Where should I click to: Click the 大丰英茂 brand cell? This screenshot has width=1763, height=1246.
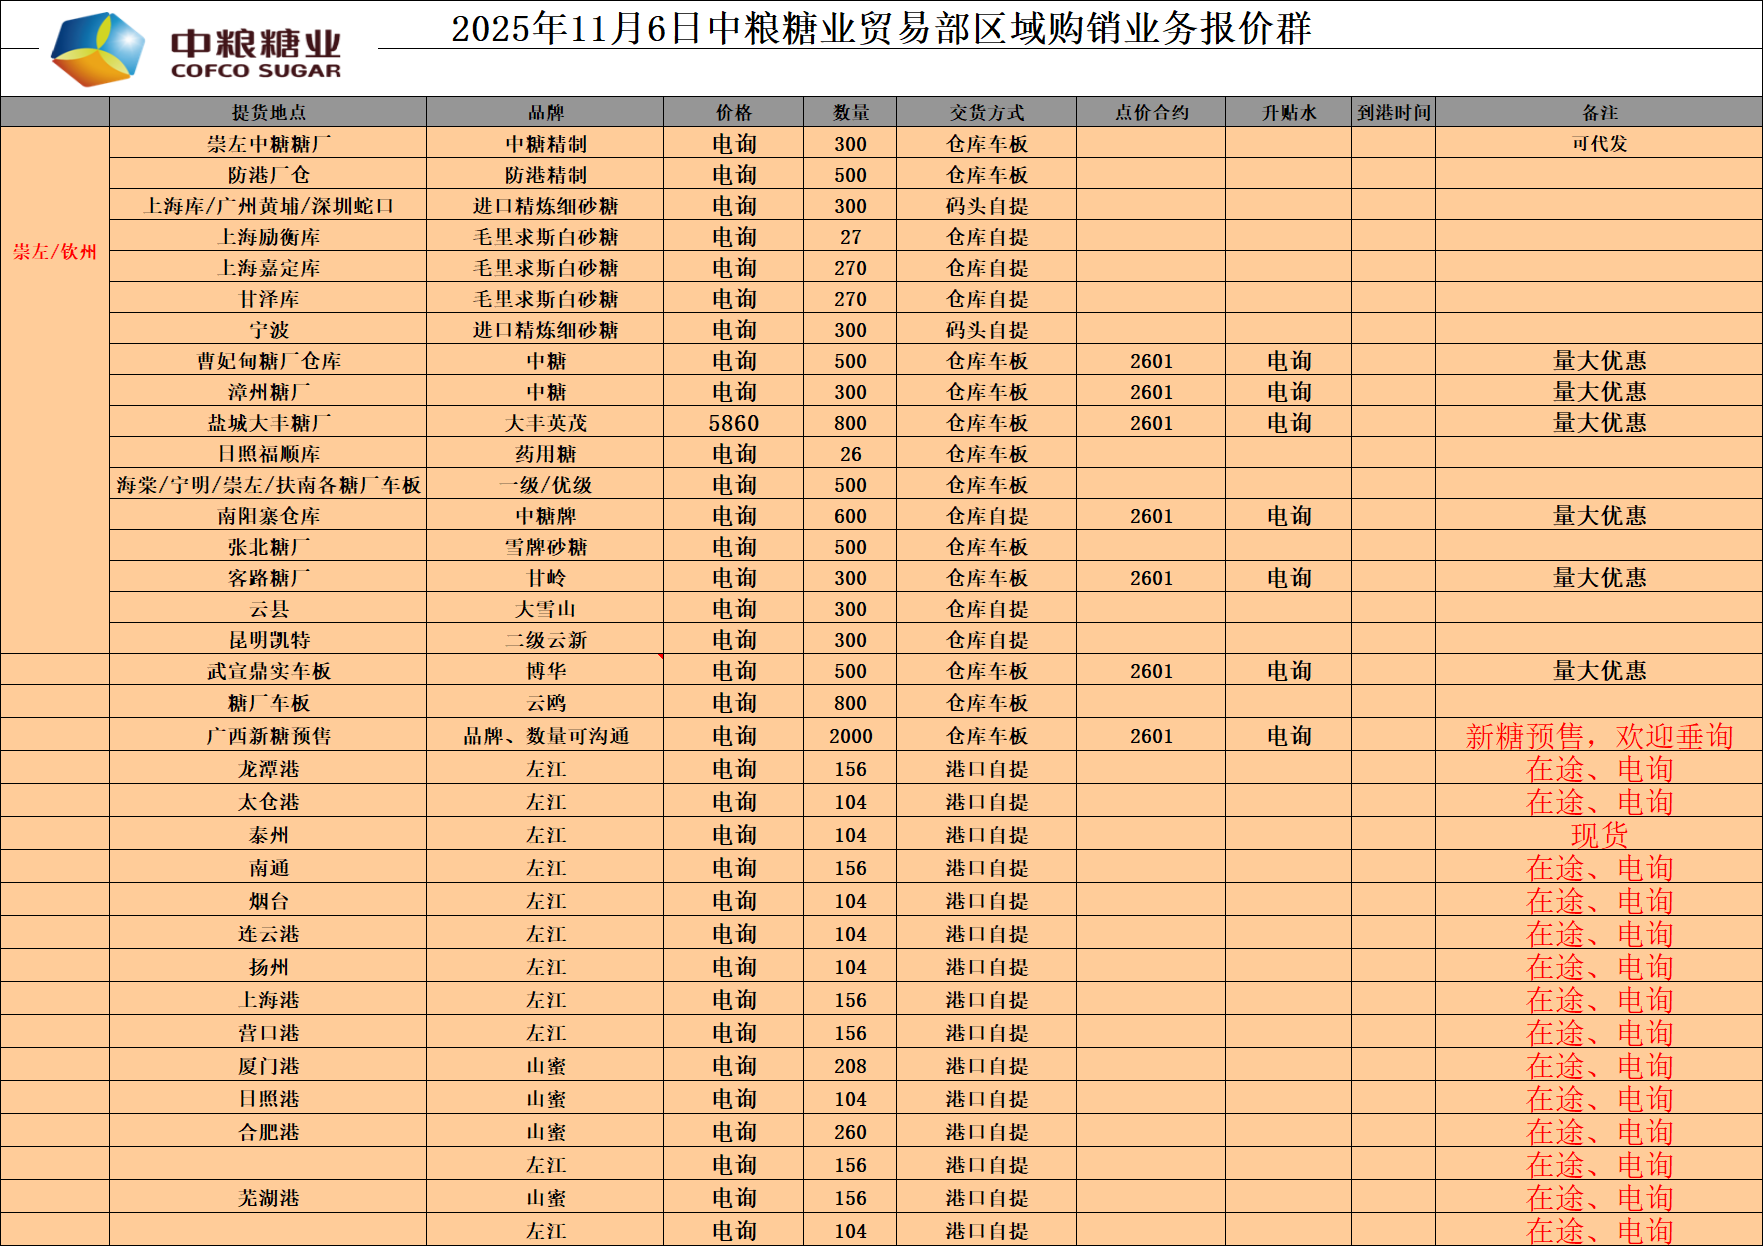coord(545,423)
